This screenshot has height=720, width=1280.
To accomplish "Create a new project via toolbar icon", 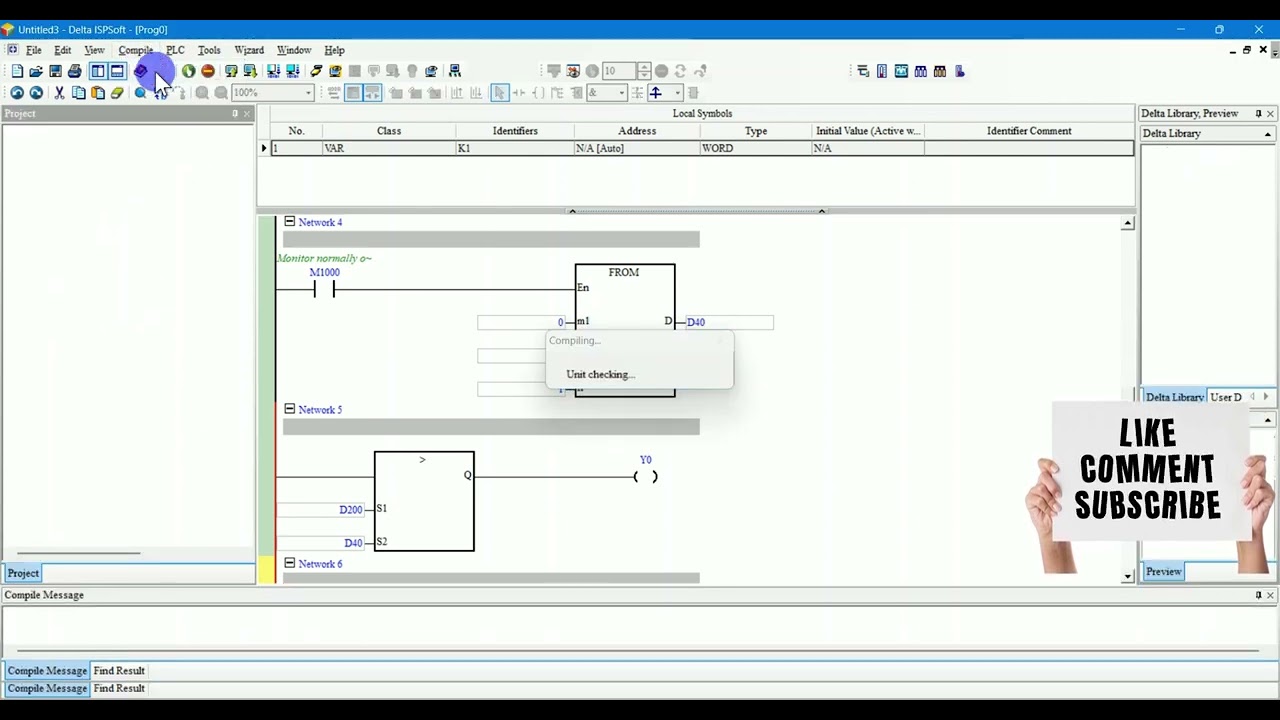I will (x=17, y=71).
